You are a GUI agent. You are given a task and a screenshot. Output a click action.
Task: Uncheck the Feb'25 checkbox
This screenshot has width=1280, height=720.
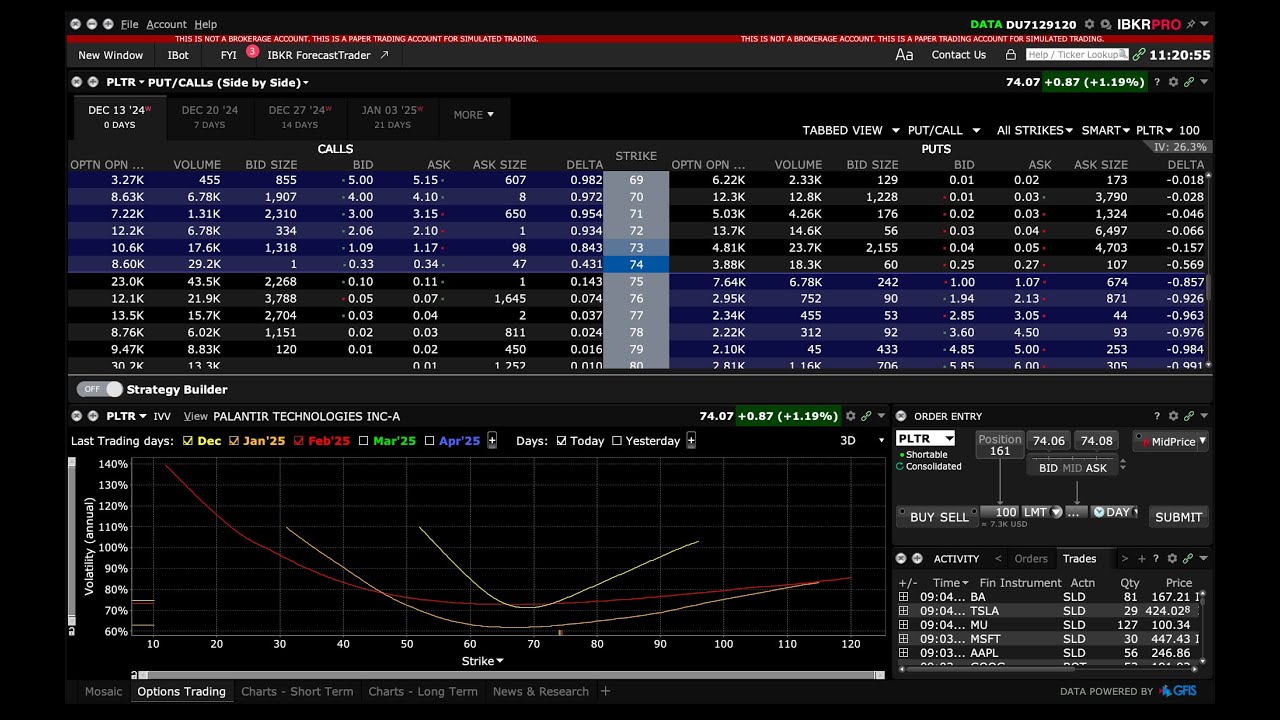click(x=298, y=441)
